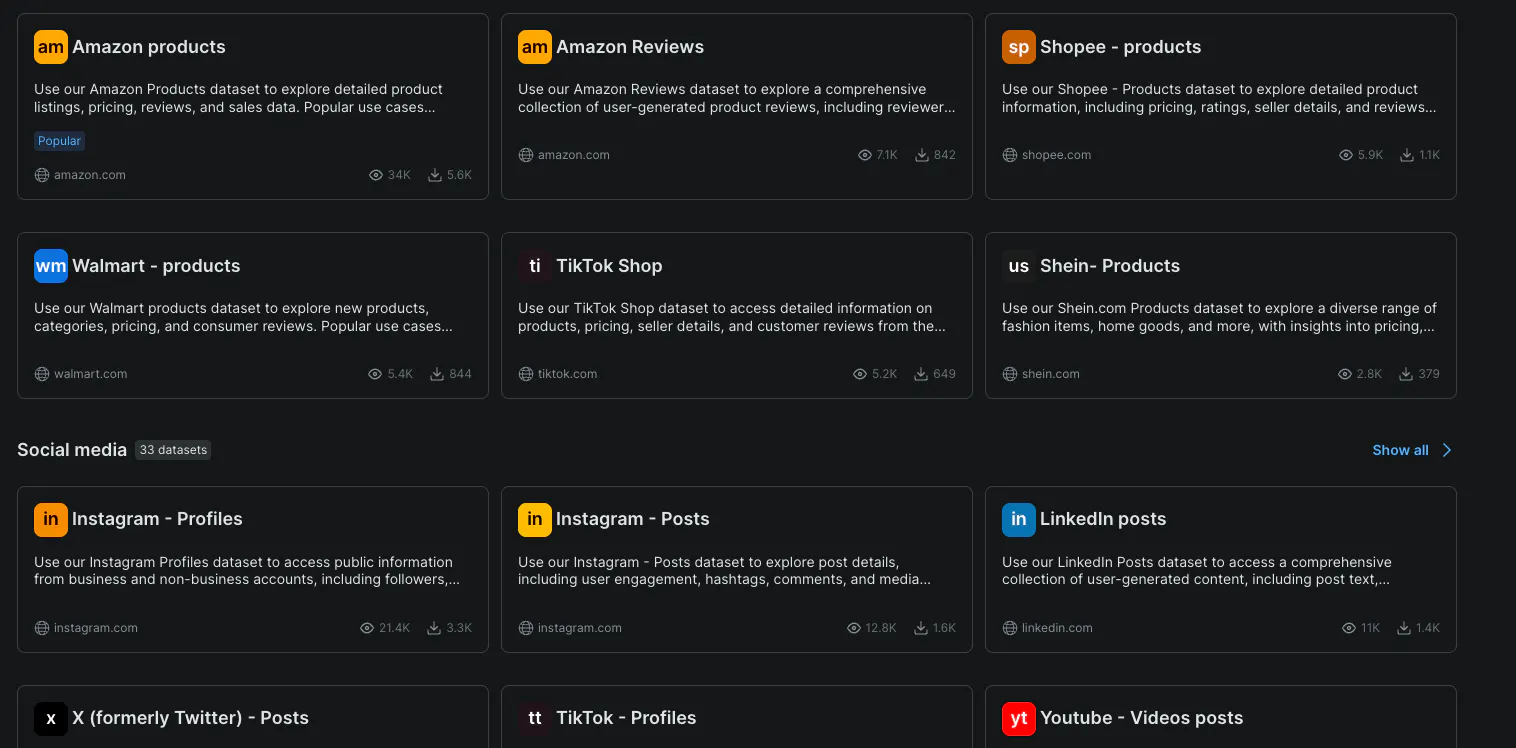Click the views eye icon on Instagram - Profiles card
Viewport: 1516px width, 748px height.
click(x=367, y=628)
